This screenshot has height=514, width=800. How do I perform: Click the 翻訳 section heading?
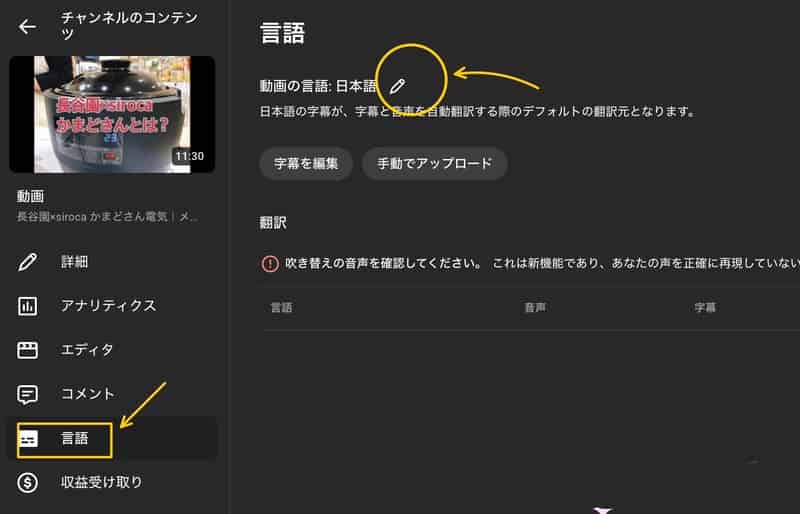tap(273, 223)
